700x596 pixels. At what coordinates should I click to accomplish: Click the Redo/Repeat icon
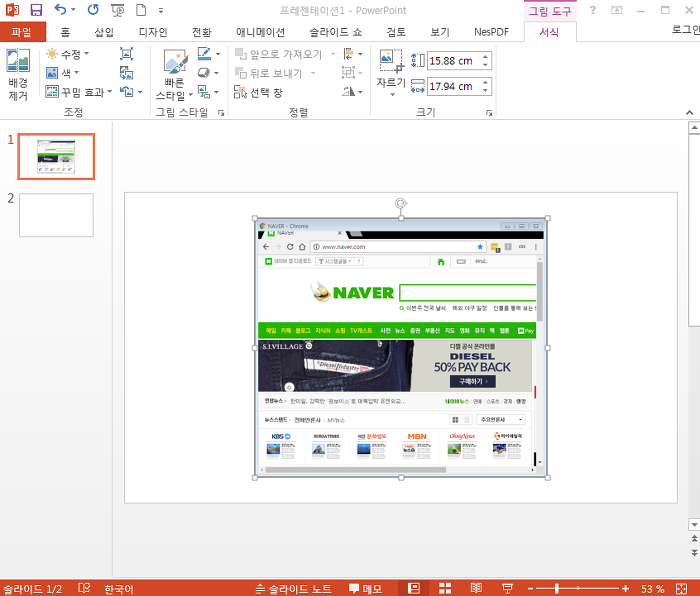(93, 10)
